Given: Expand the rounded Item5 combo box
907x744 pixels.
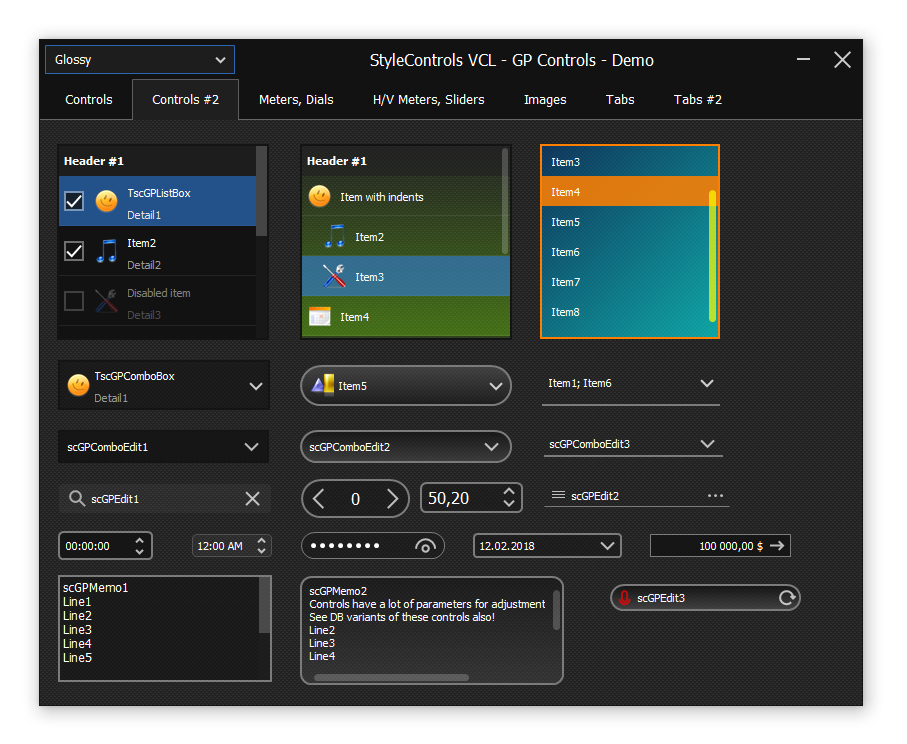Looking at the screenshot, I should pos(496,386).
